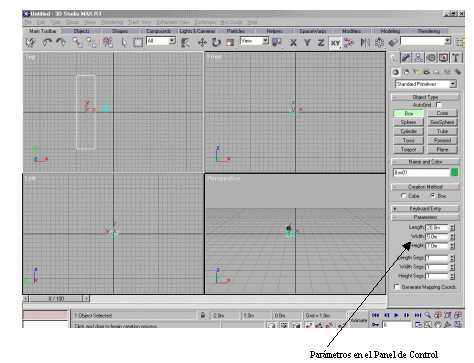This screenshot has width=474, height=363.
Task: Click the Mirror selected objects icon
Action: (365, 43)
